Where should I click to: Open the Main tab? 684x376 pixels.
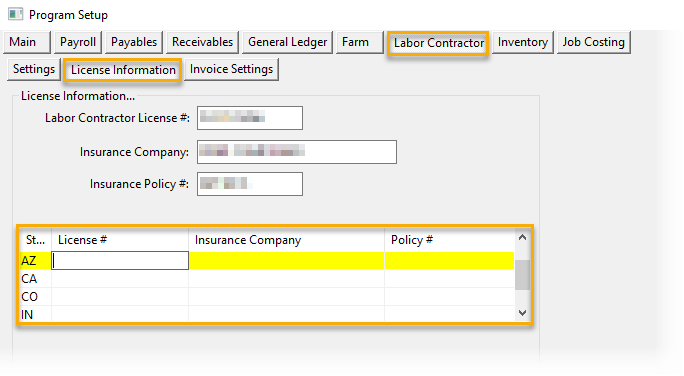point(27,42)
